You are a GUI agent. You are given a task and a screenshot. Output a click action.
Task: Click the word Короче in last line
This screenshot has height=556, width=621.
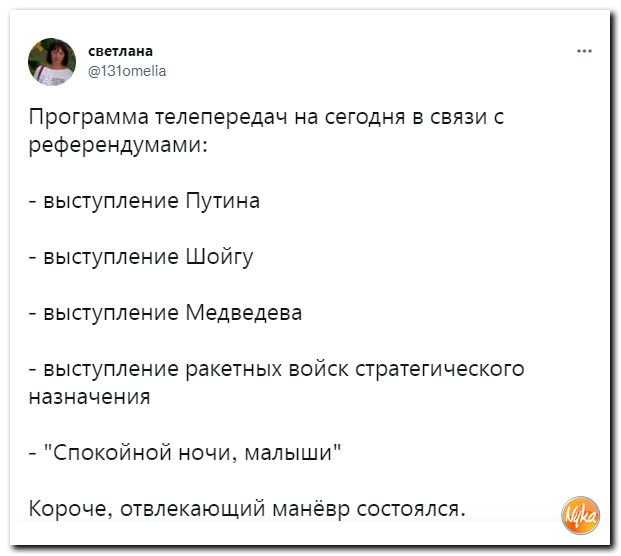(x=70, y=509)
